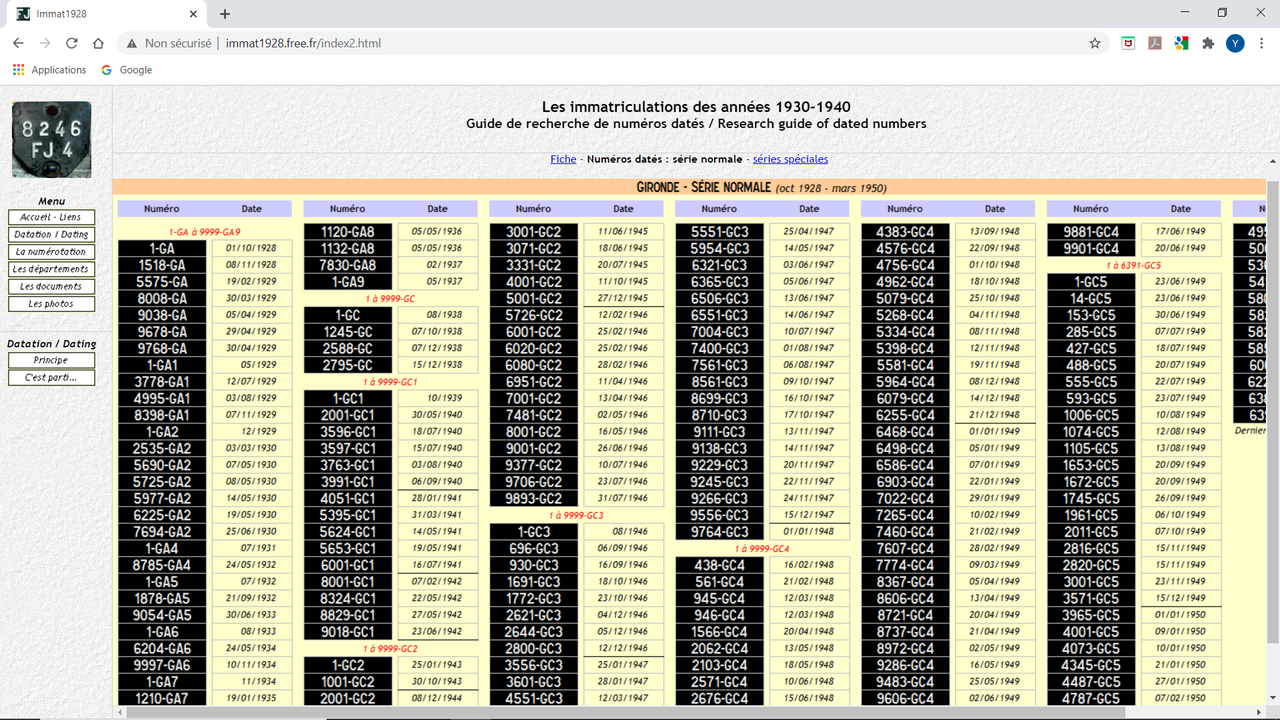
Task: Click the PDF extension icon in toolbar
Action: coord(1155,43)
